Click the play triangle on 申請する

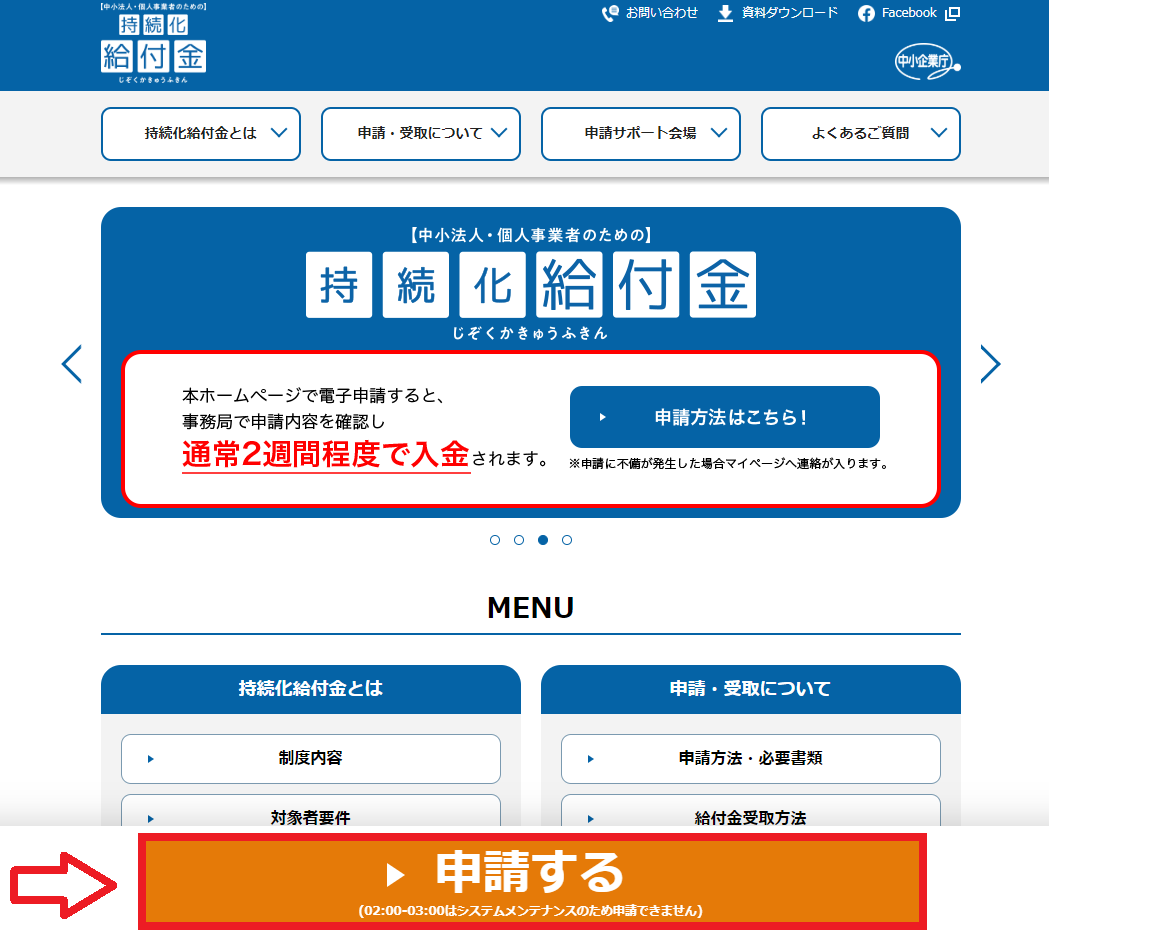[x=395, y=874]
